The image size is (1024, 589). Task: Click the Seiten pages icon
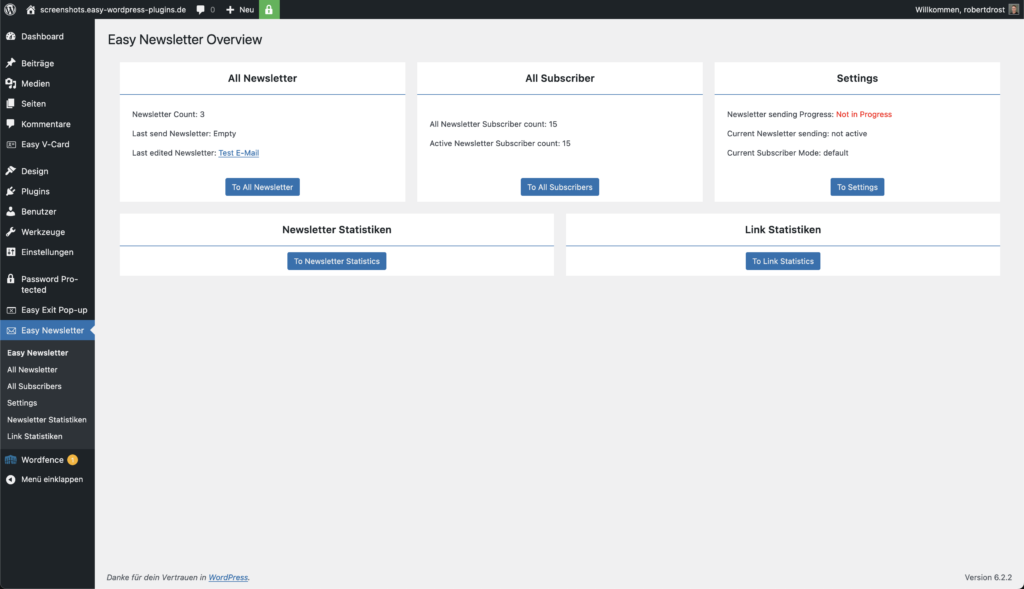click(10, 104)
